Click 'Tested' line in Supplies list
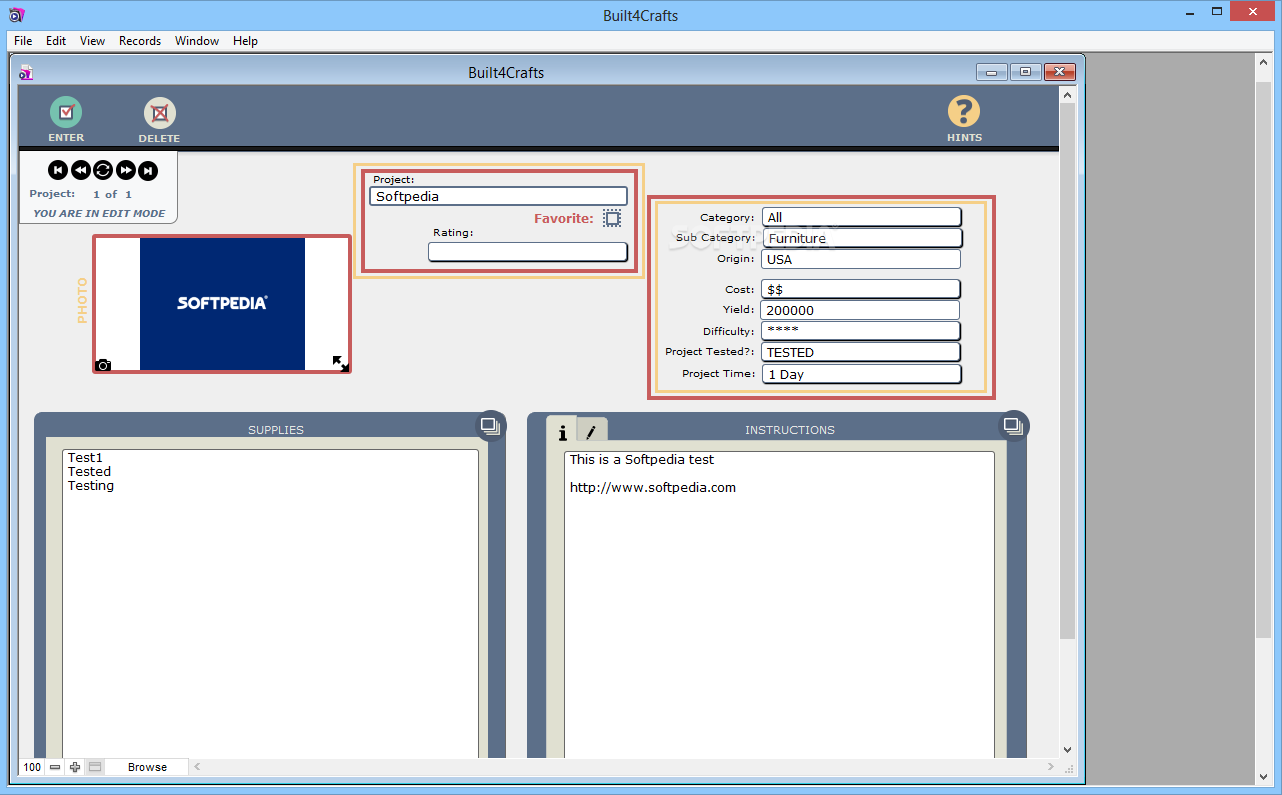This screenshot has height=795, width=1282. click(89, 472)
